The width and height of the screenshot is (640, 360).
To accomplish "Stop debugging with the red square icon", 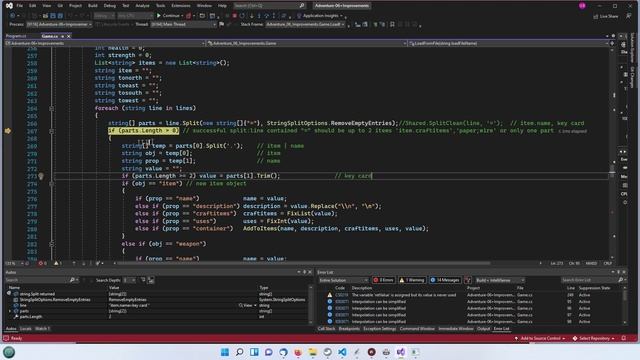I will 234,16.
